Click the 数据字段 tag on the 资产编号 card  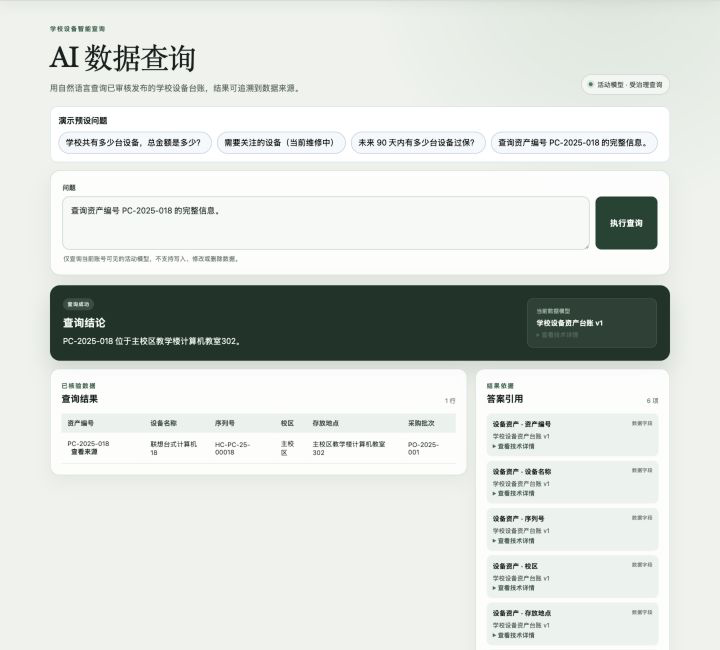642,423
